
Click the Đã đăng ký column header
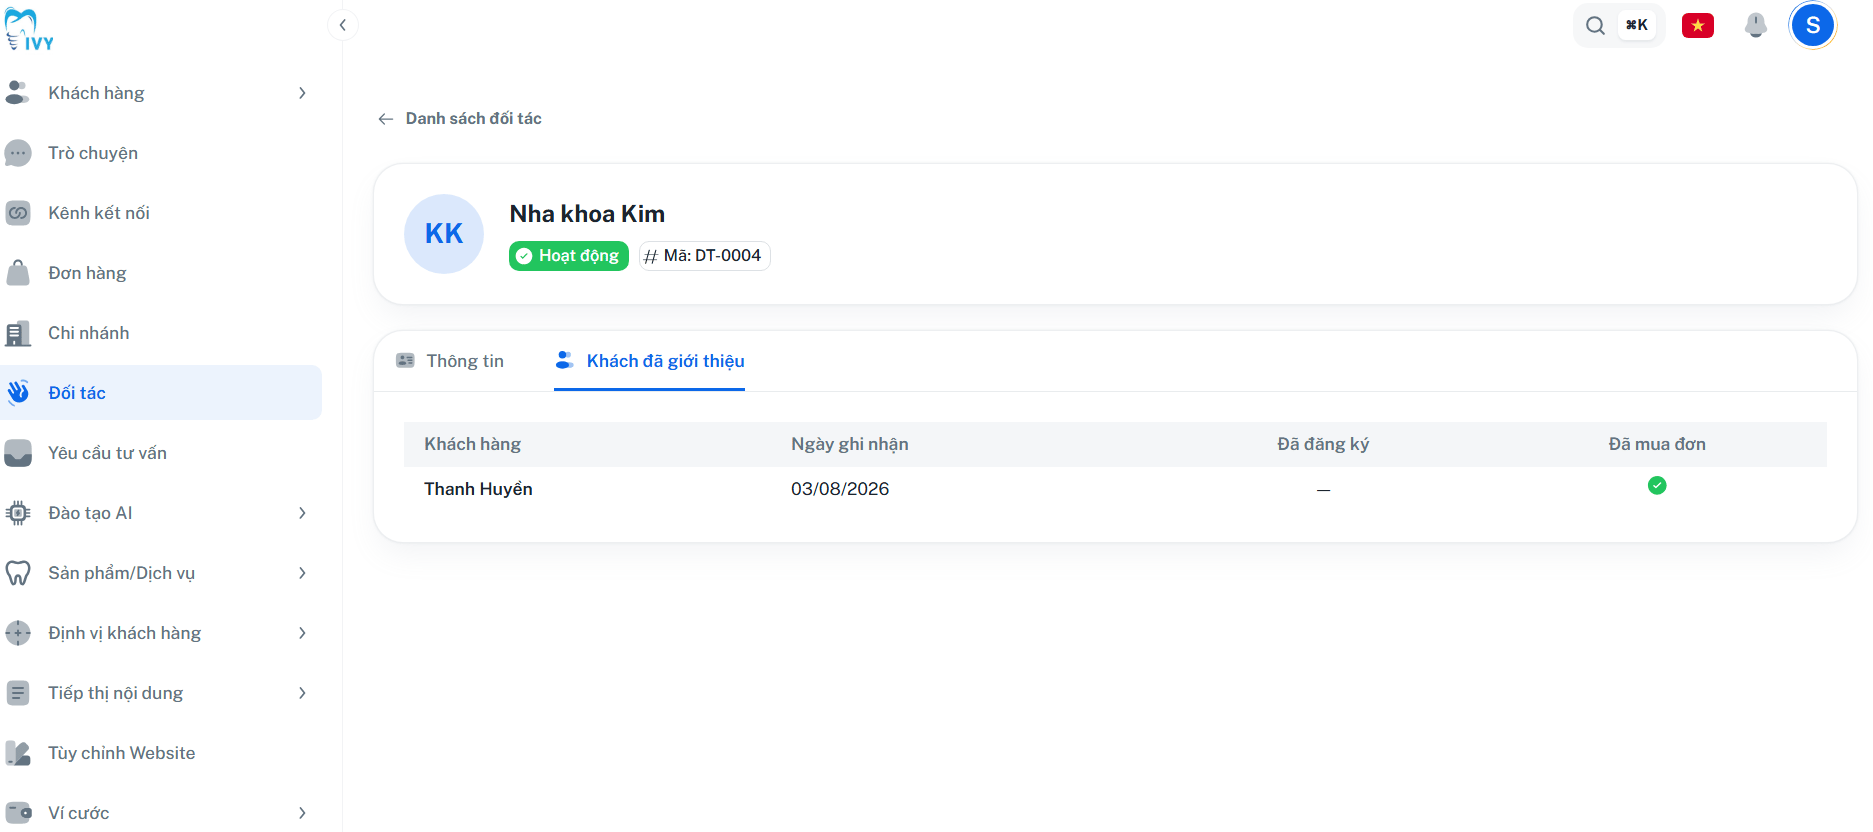(1323, 444)
